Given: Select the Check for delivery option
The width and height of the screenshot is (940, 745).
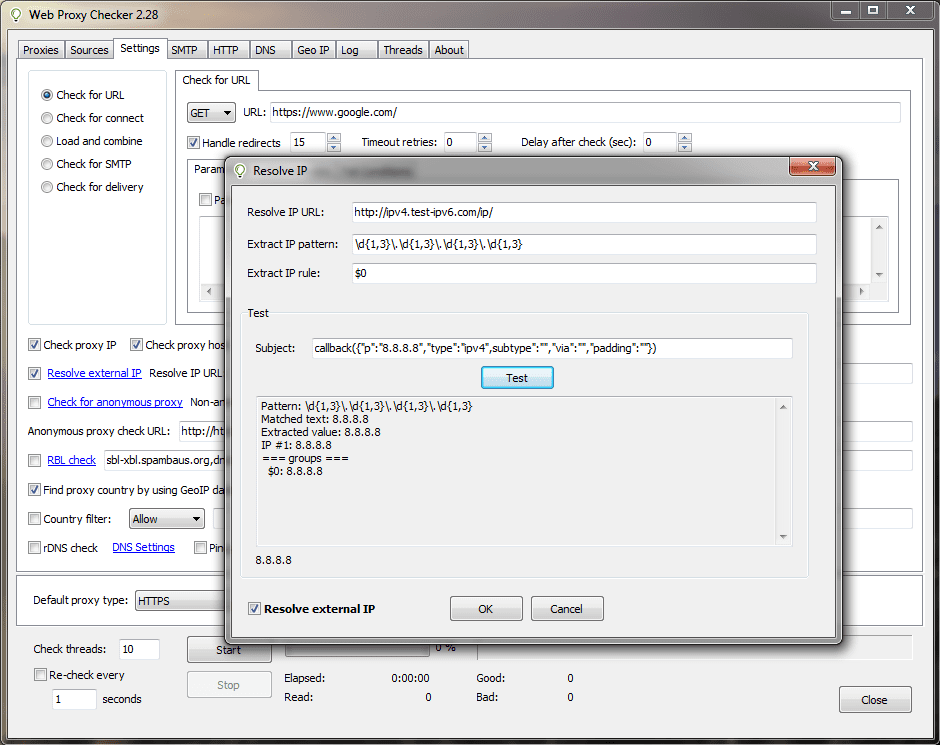Looking at the screenshot, I should (x=47, y=187).
